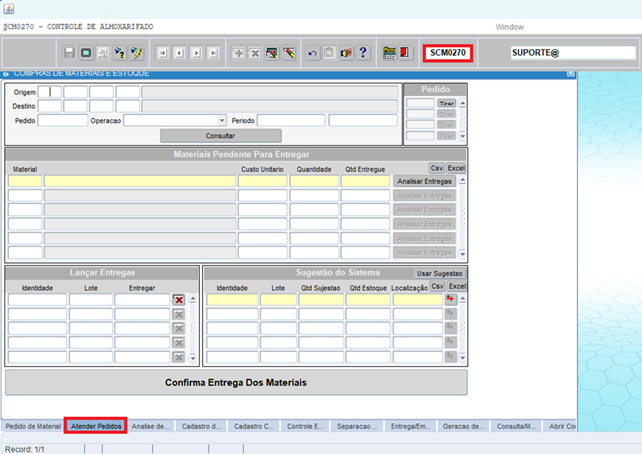Viewport: 642px width, 454px height.
Task: Click the second Periodo date field
Action: click(363, 120)
